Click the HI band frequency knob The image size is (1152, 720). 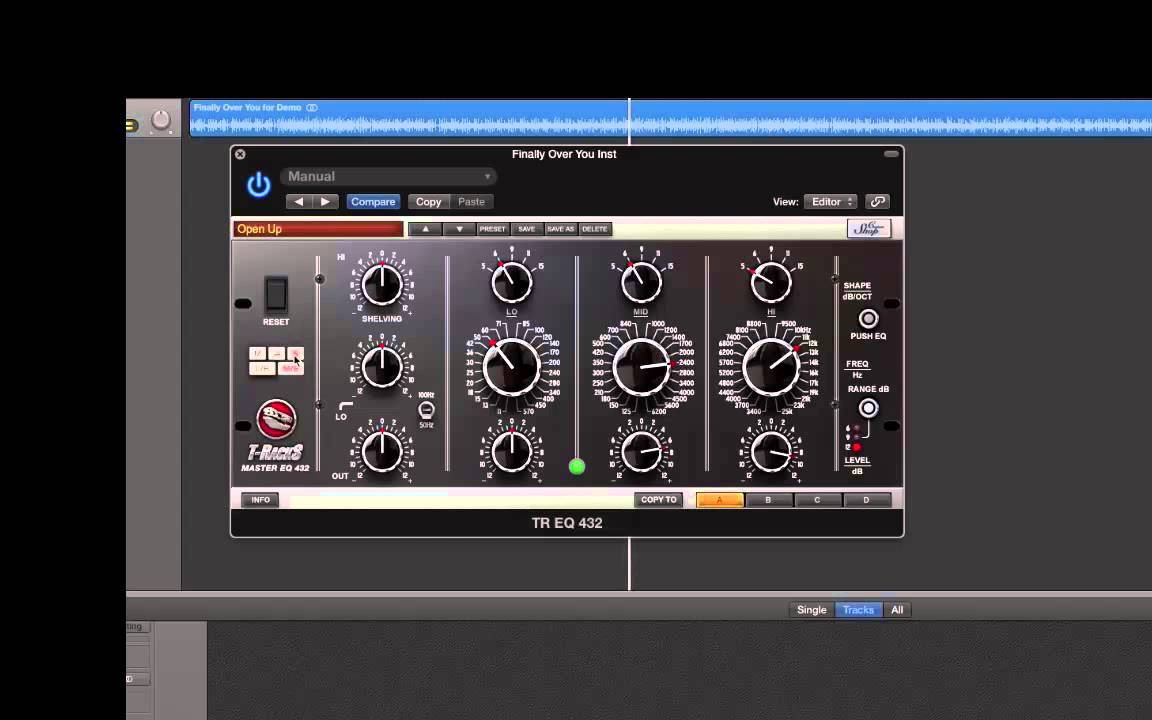pyautogui.click(x=771, y=367)
